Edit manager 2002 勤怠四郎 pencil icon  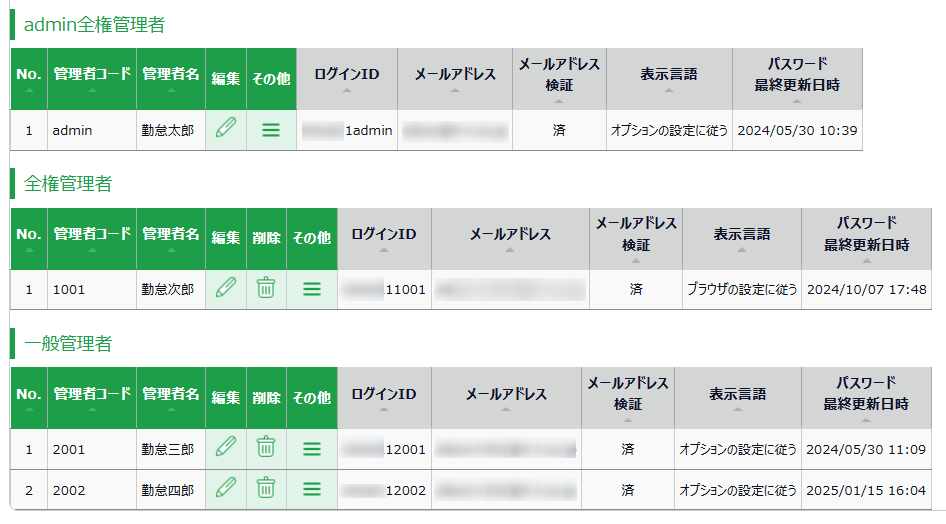[x=226, y=488]
